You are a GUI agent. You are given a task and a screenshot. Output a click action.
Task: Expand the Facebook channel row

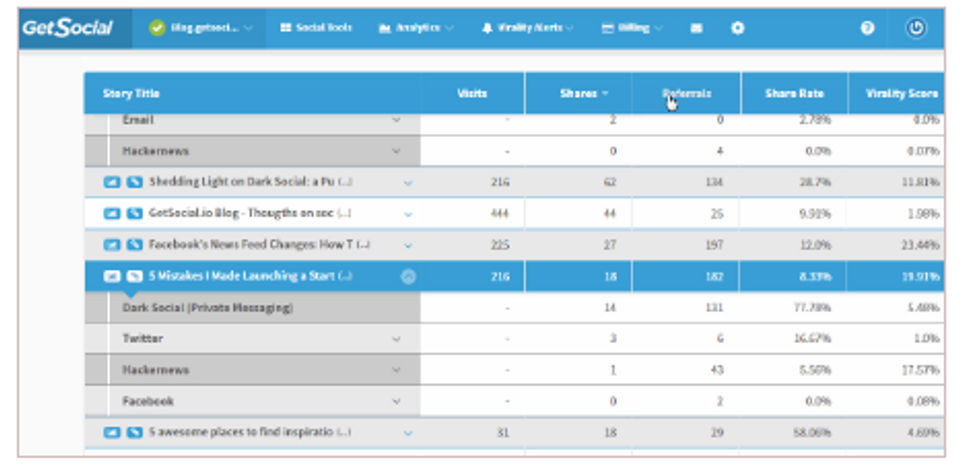click(x=396, y=401)
